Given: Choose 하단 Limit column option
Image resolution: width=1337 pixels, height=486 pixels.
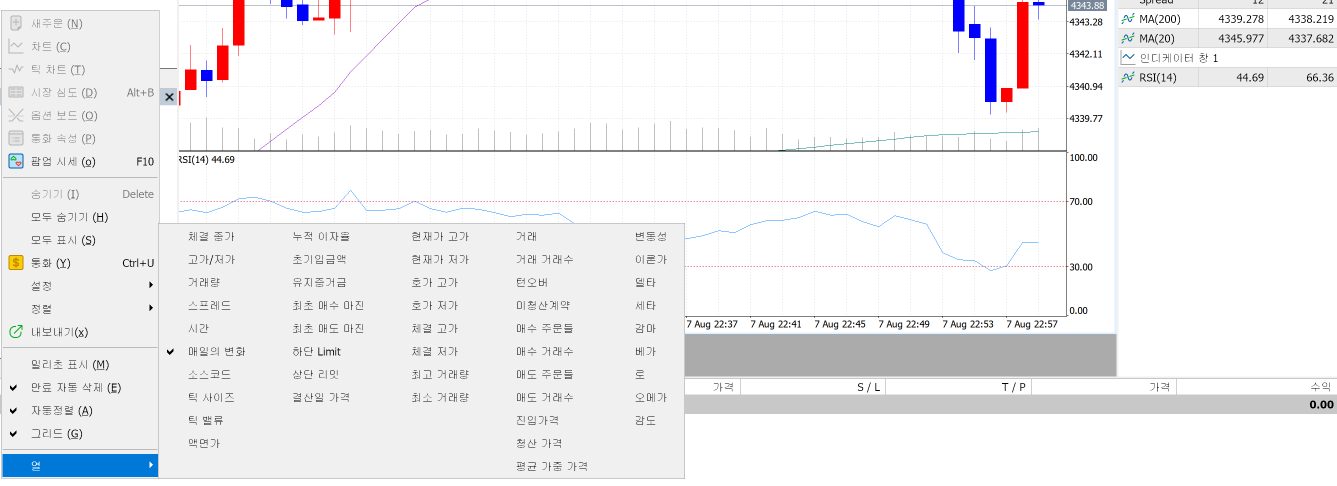Looking at the screenshot, I should [316, 352].
